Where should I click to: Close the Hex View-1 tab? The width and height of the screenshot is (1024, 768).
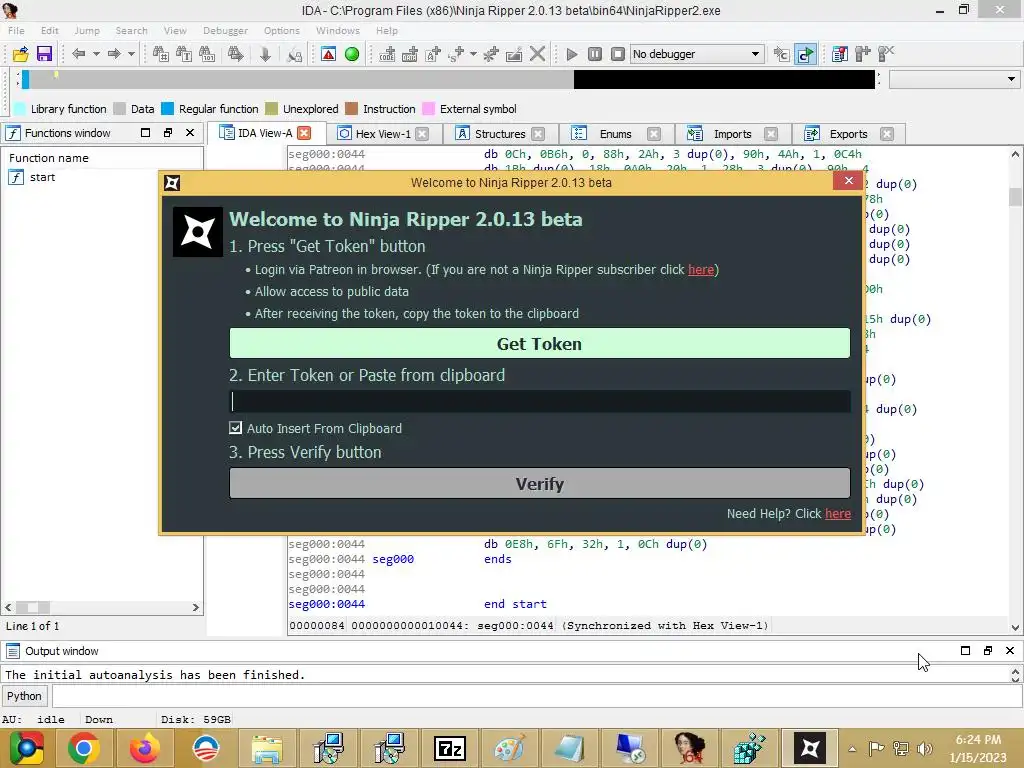click(423, 134)
